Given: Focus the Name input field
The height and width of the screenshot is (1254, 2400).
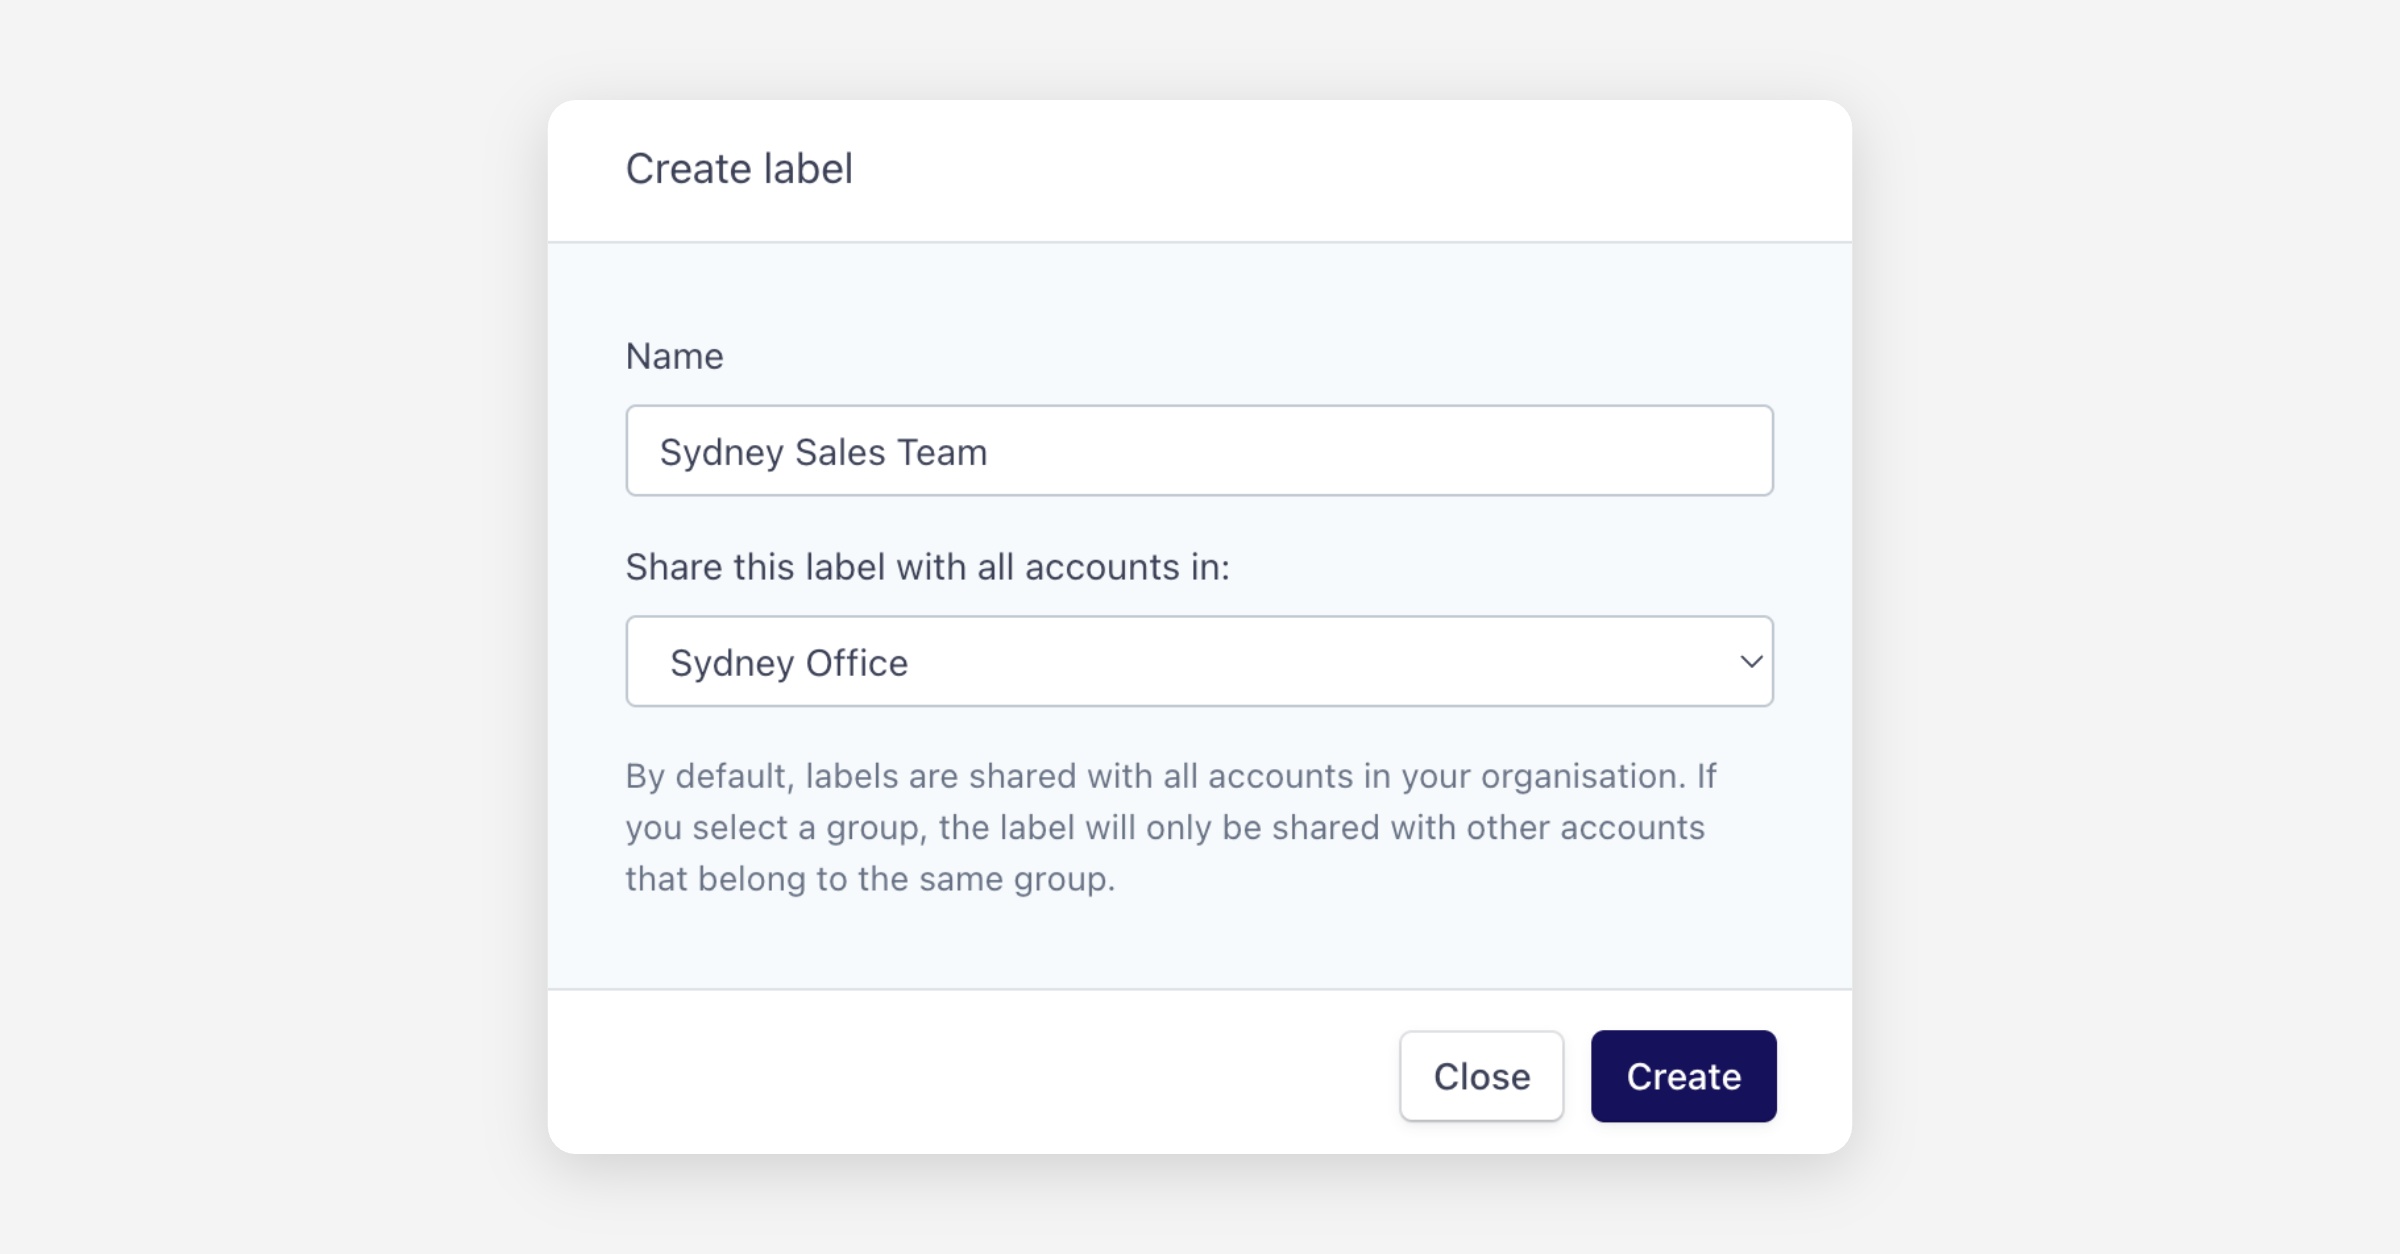Looking at the screenshot, I should click(1198, 451).
